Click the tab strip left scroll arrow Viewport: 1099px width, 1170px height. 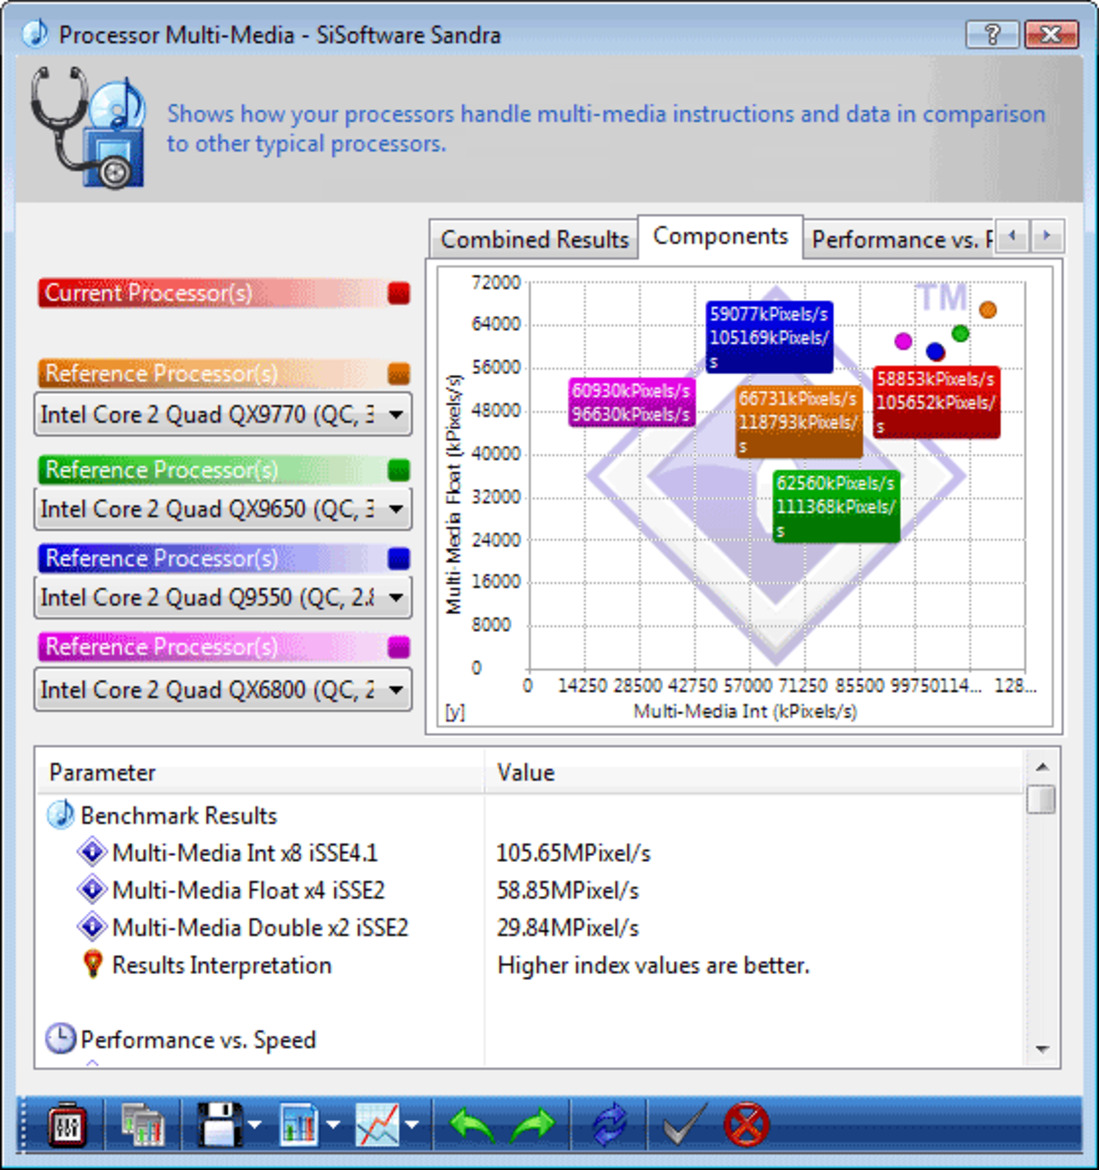(x=1012, y=236)
